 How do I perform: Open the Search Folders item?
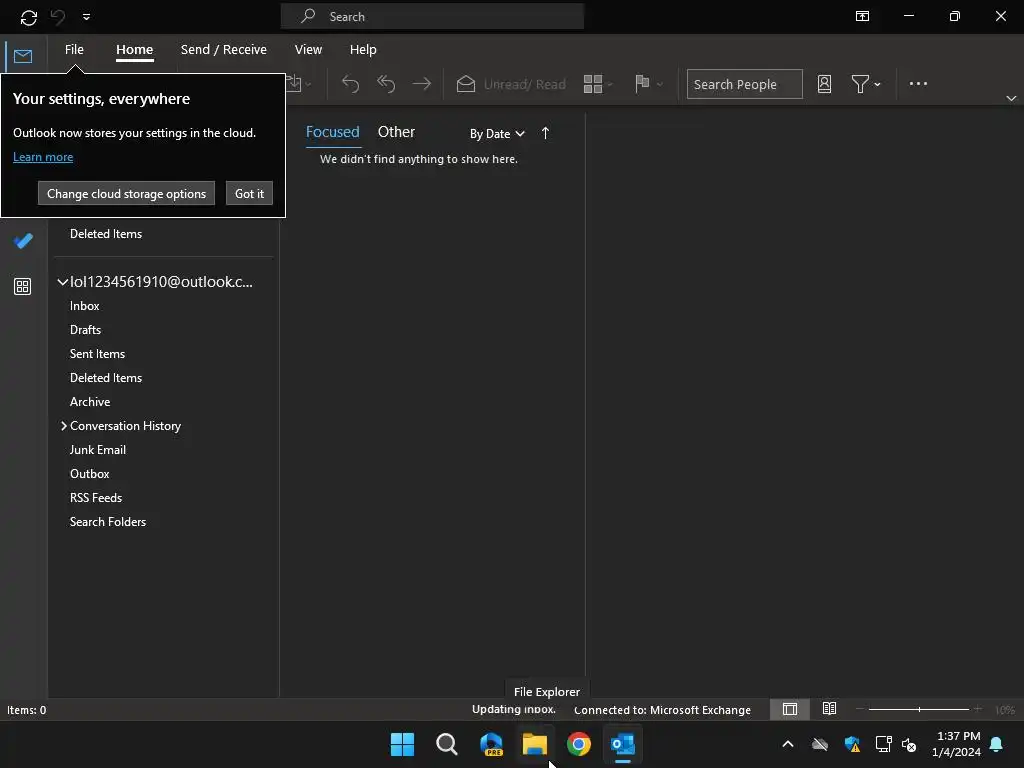108,522
